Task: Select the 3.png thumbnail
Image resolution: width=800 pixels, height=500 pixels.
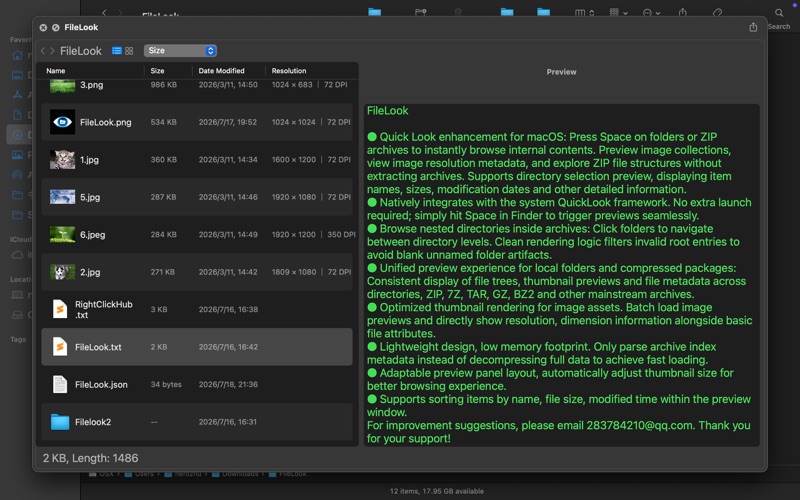Action: click(62, 85)
